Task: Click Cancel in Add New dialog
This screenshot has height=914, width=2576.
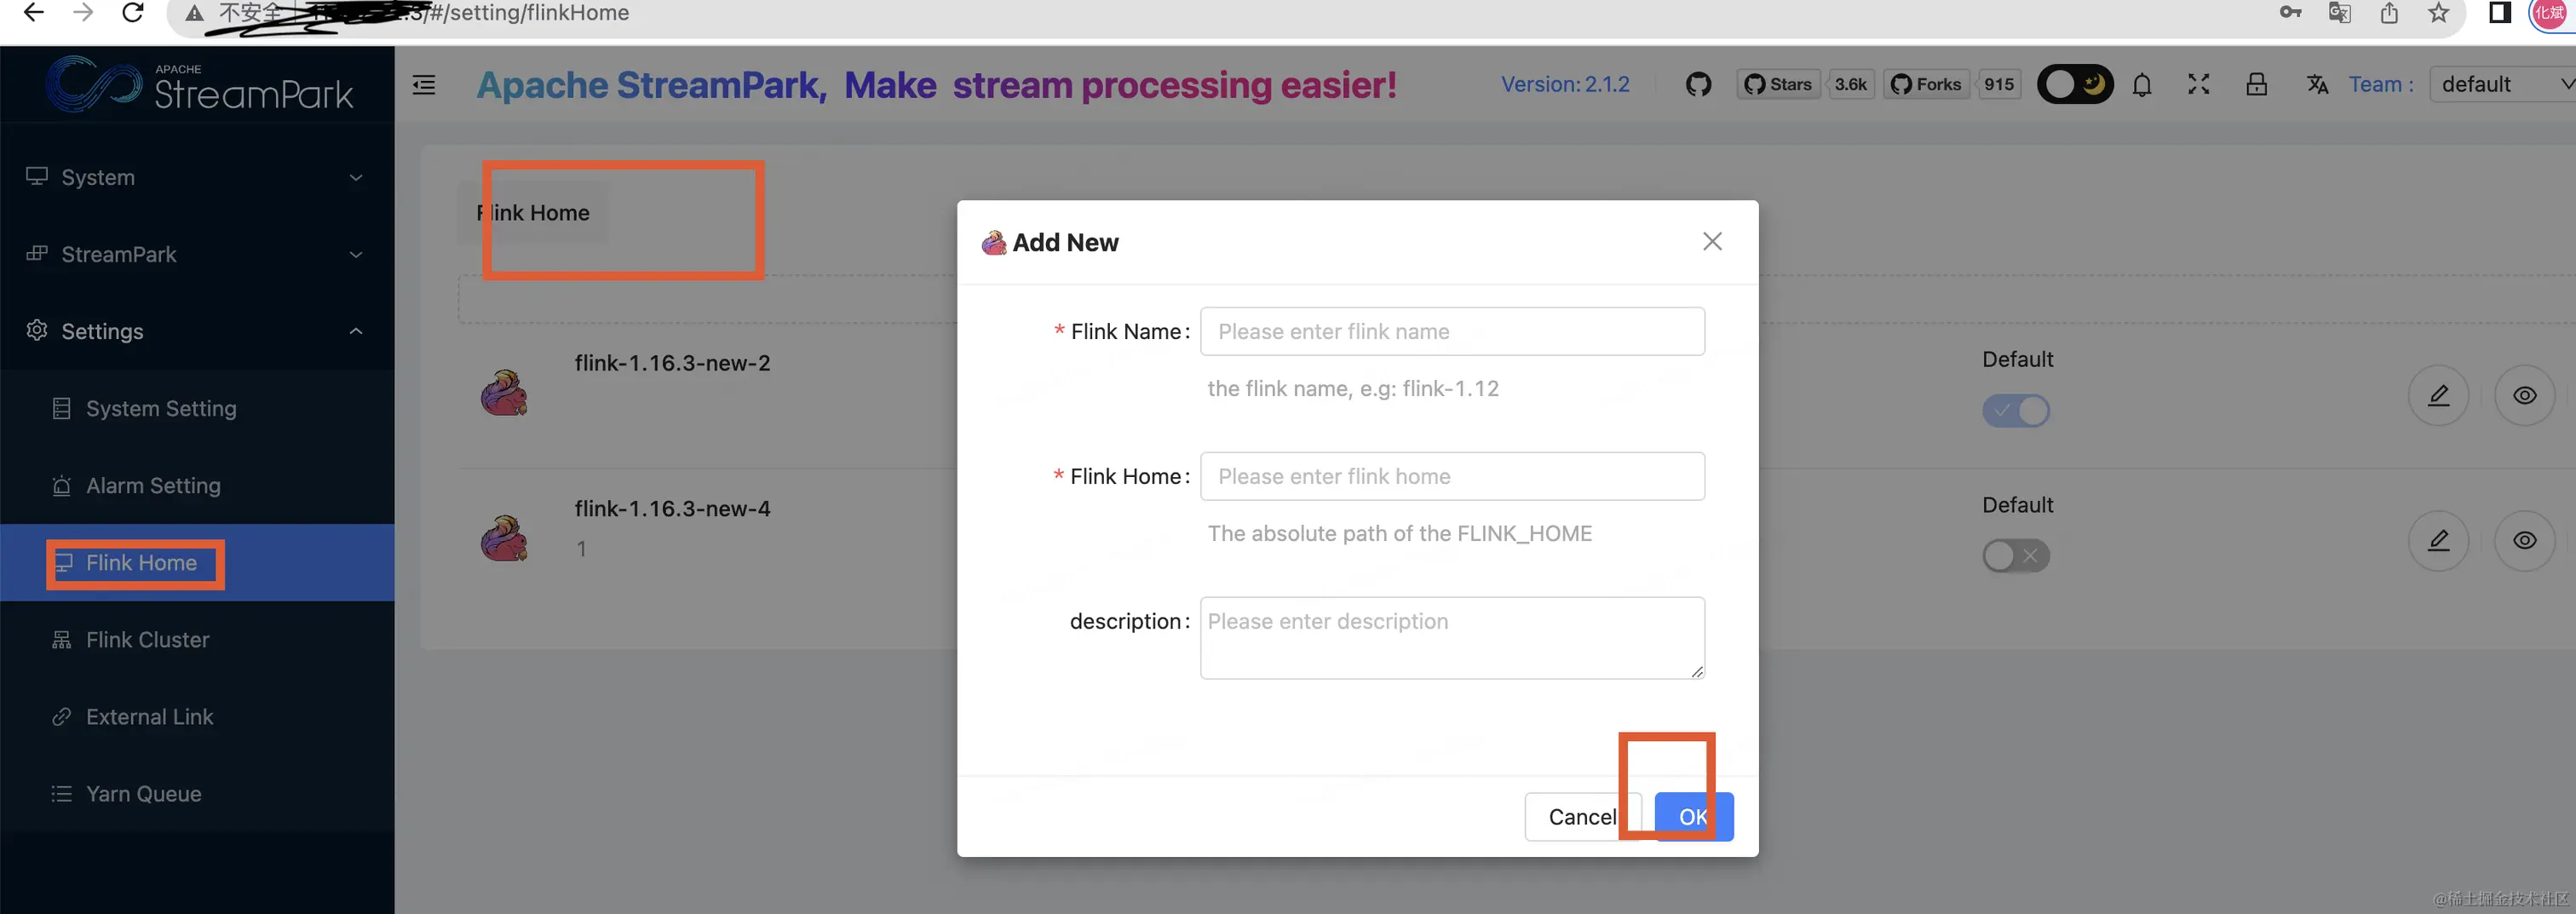Action: (1582, 817)
